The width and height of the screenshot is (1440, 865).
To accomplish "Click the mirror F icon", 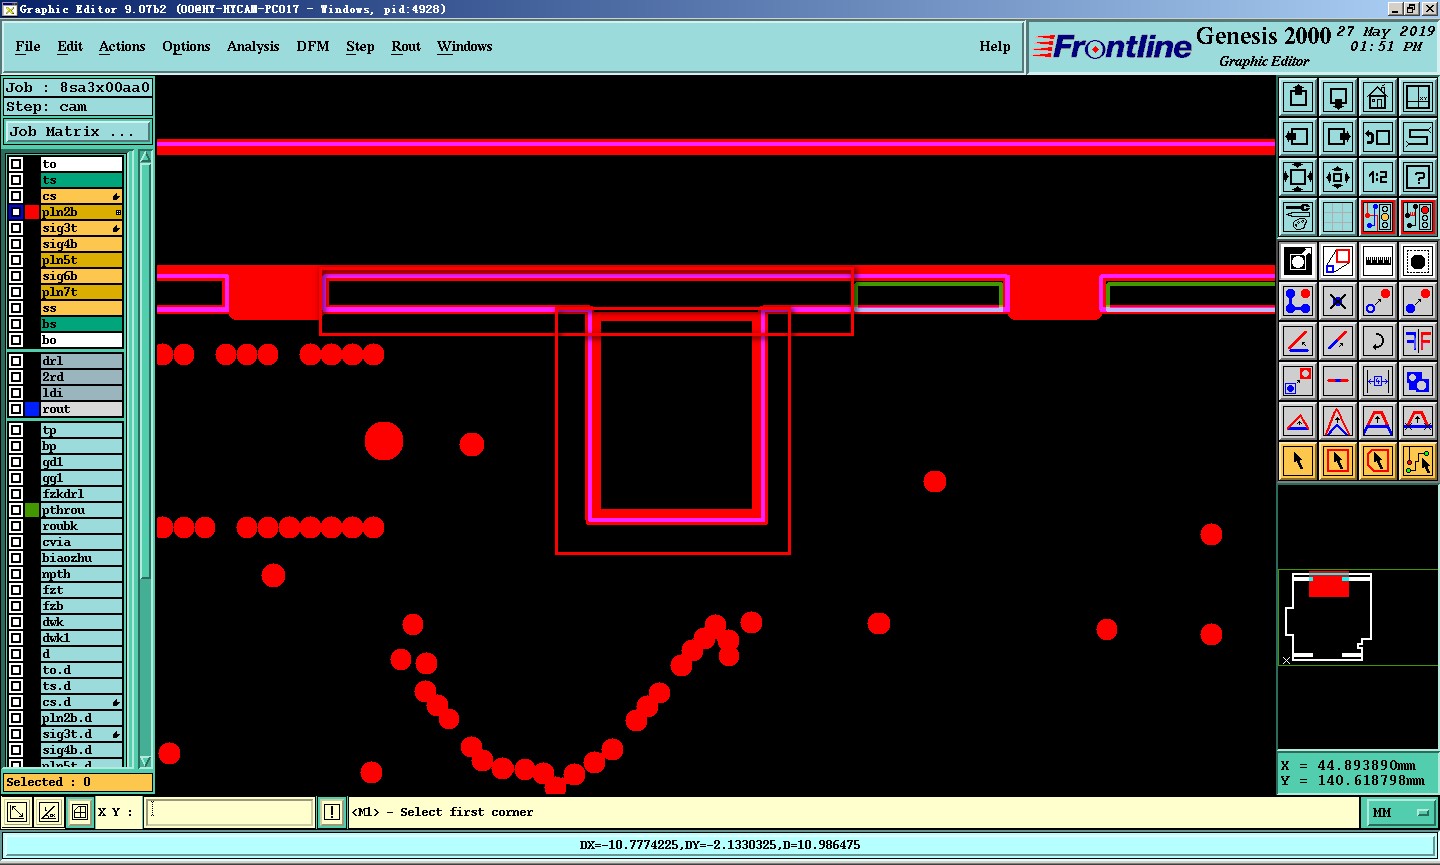I will (x=1417, y=341).
